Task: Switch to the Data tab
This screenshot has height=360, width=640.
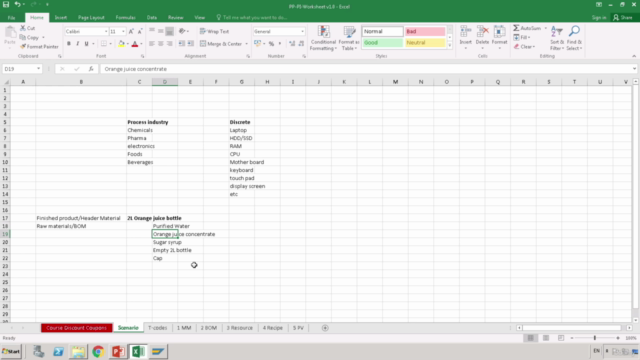Action: coord(152,18)
